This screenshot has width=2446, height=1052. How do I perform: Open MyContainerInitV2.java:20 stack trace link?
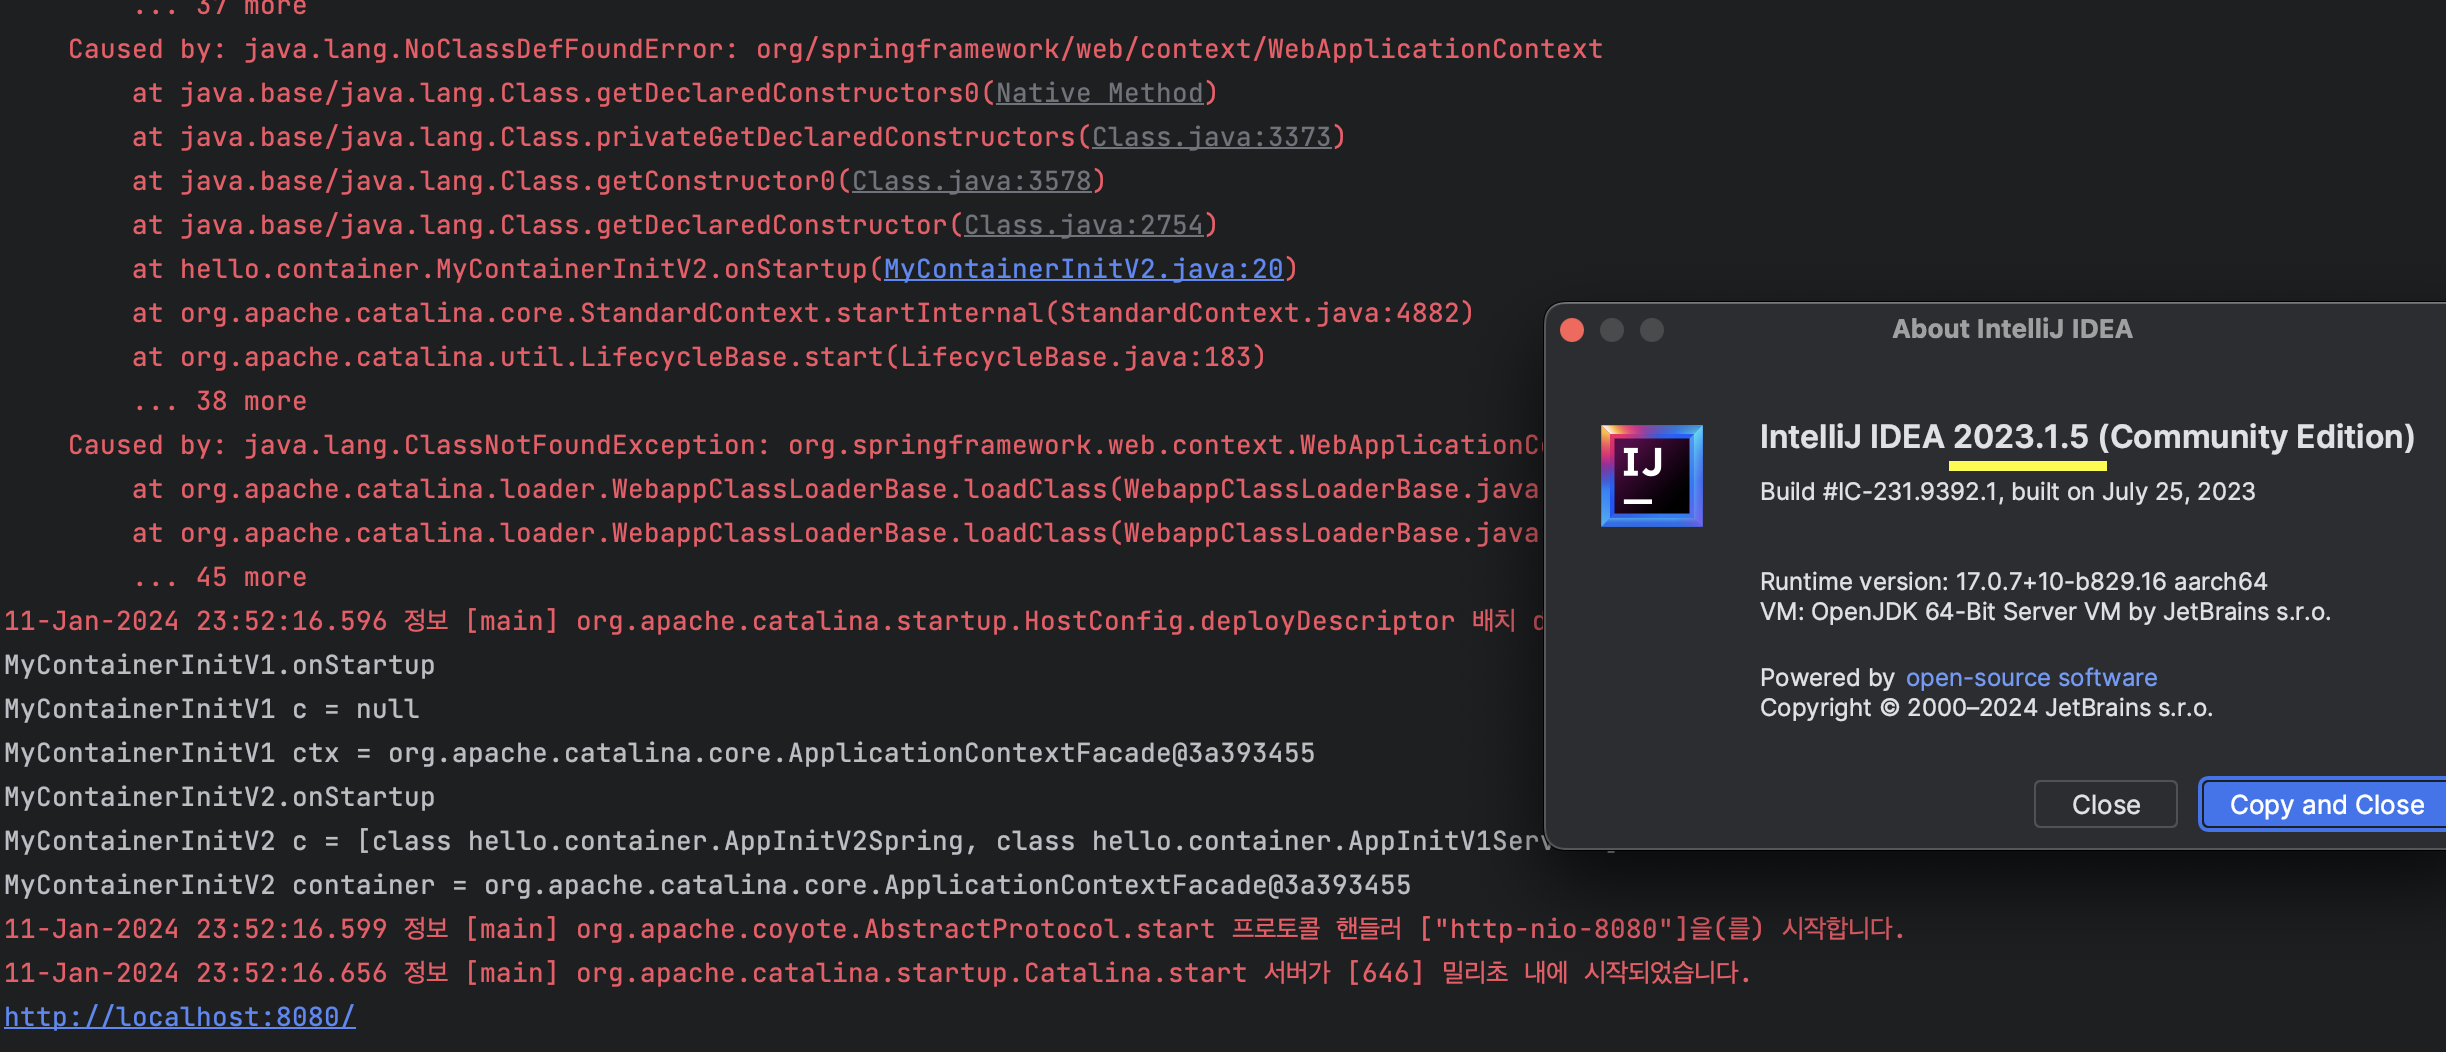click(x=1083, y=269)
